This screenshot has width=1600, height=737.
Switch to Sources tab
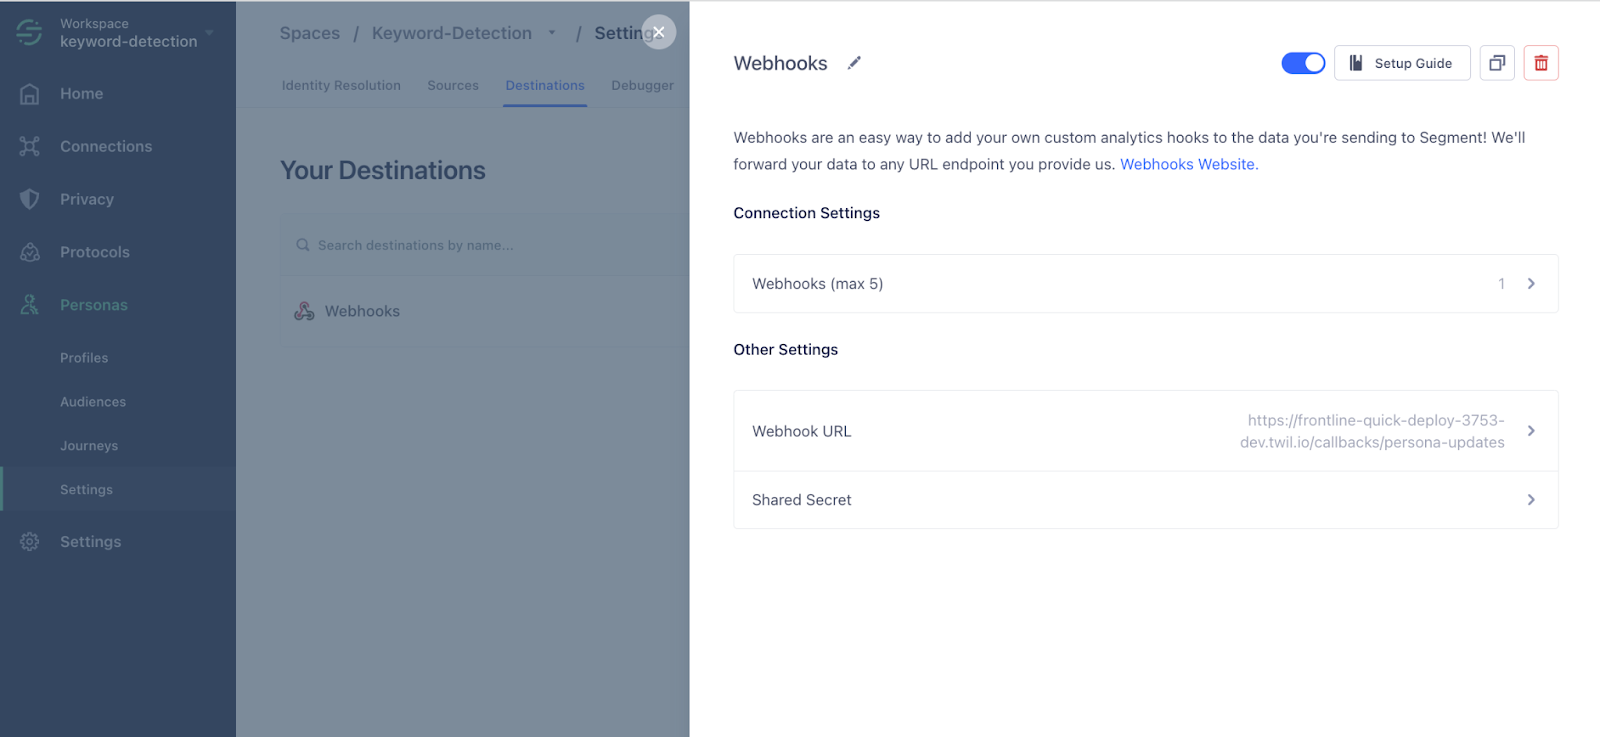pyautogui.click(x=453, y=86)
